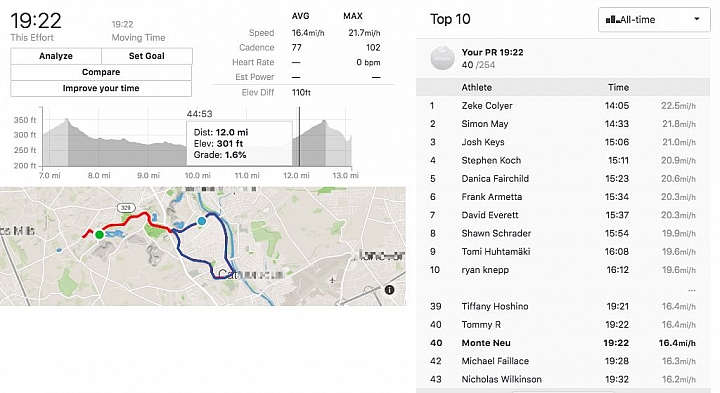
Task: Select Set Goal for this segment
Action: 146,56
